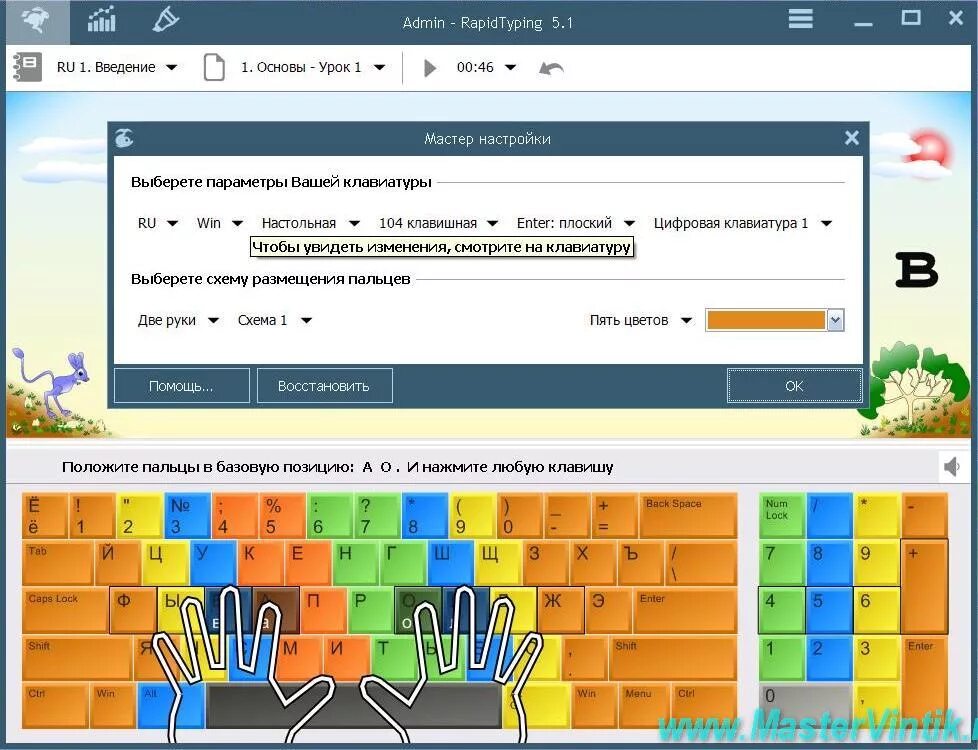Toggle keyboard sound speaker icon
Viewport: 978px width, 750px height.
952,466
